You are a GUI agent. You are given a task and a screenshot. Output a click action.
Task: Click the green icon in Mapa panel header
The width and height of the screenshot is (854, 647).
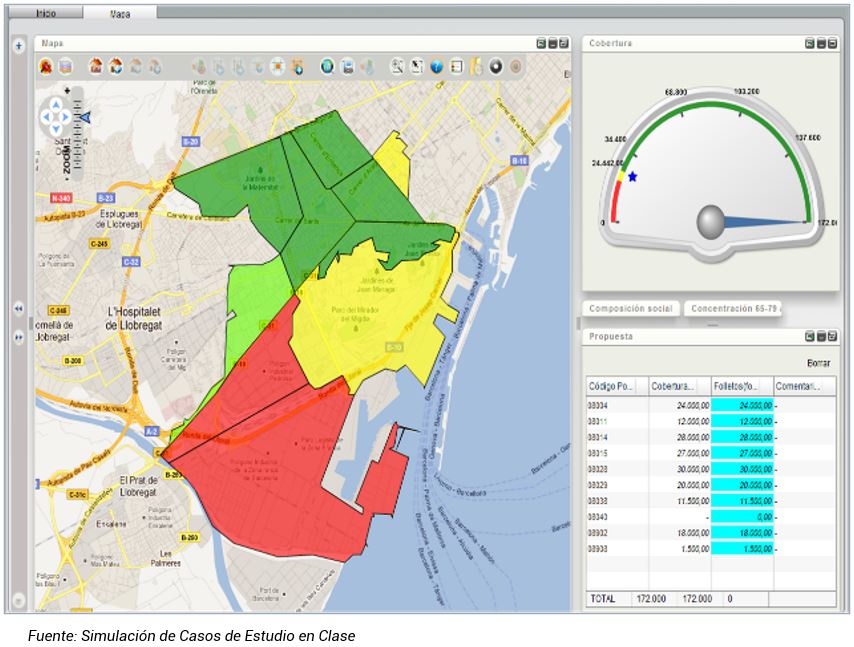541,44
